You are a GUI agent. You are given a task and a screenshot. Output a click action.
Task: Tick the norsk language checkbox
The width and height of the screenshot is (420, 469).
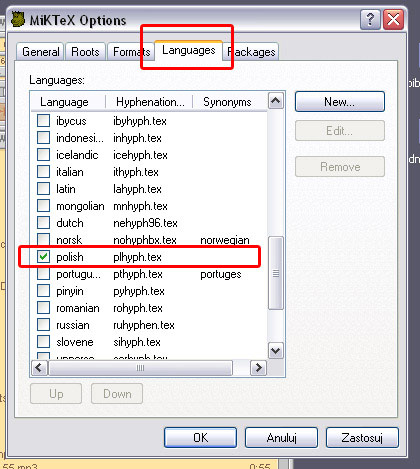43,239
